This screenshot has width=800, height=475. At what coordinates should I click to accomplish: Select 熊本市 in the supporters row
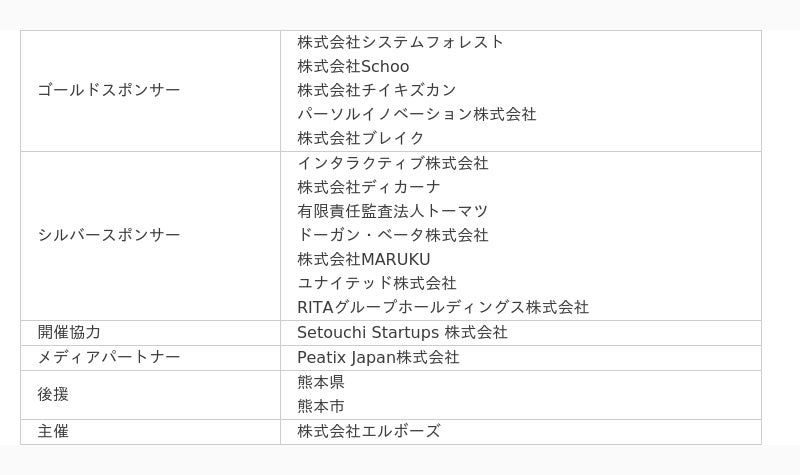tap(320, 406)
